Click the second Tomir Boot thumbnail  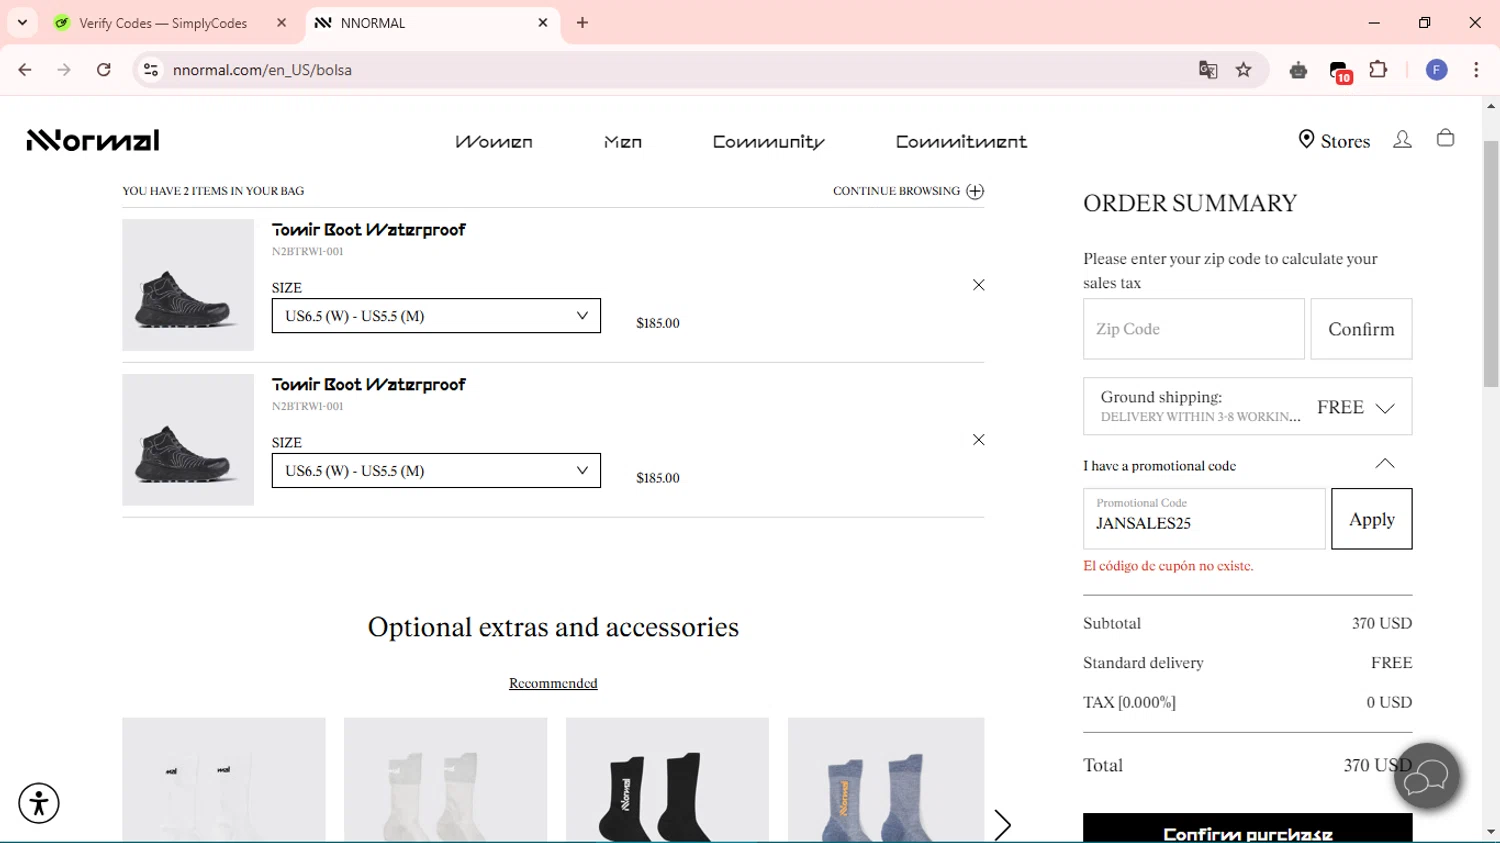[188, 440]
